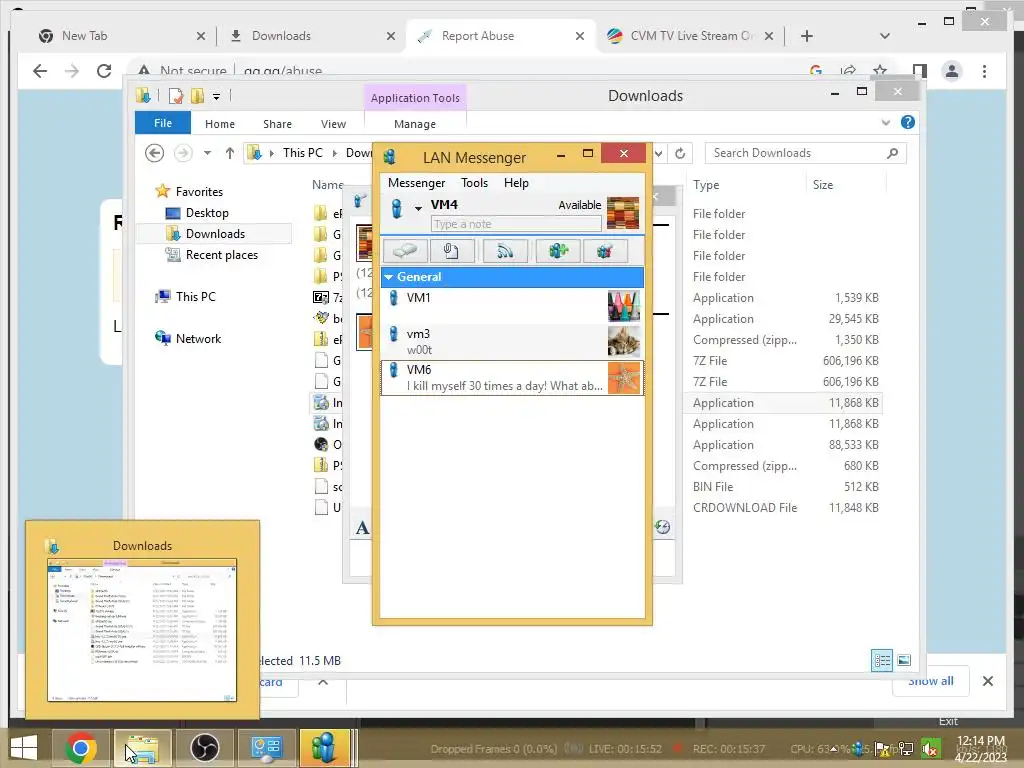Select Desktop in Favorites
1024x768 pixels.
coord(207,213)
